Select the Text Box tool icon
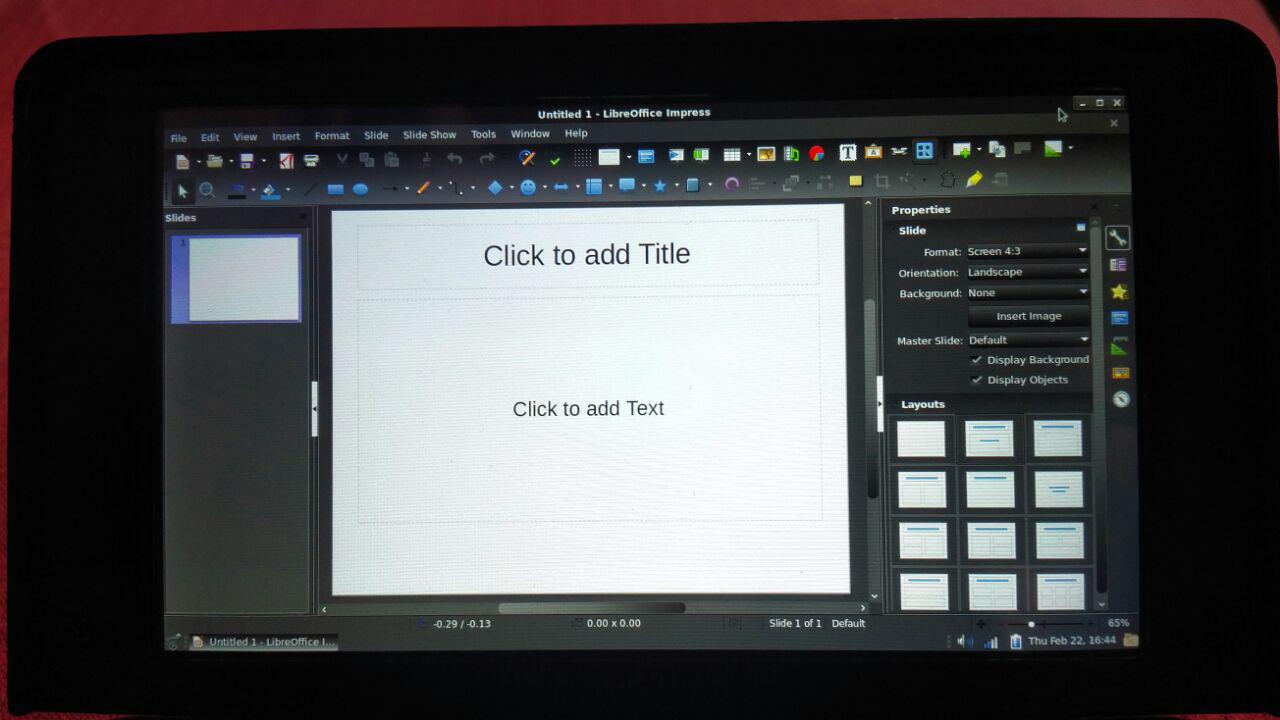1280x720 pixels. coord(847,153)
